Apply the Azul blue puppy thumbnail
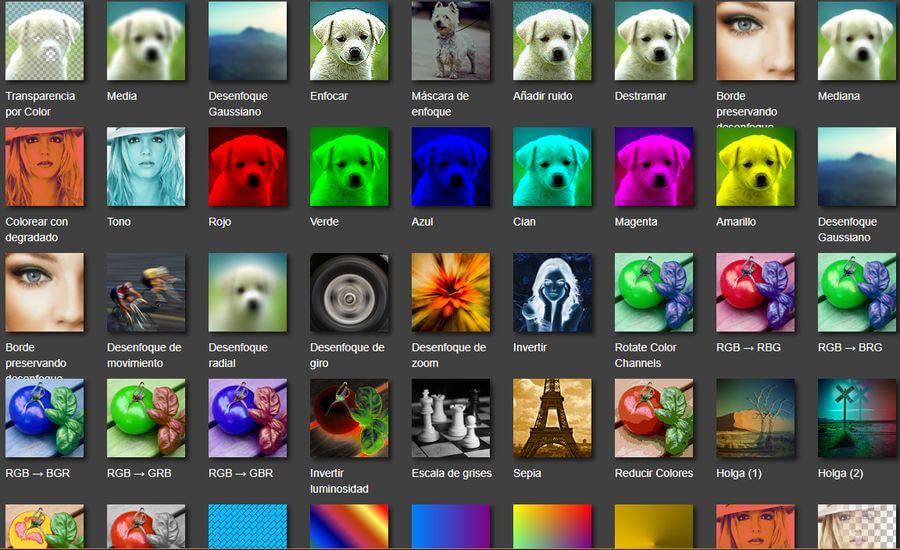This screenshot has width=900, height=550. (451, 166)
